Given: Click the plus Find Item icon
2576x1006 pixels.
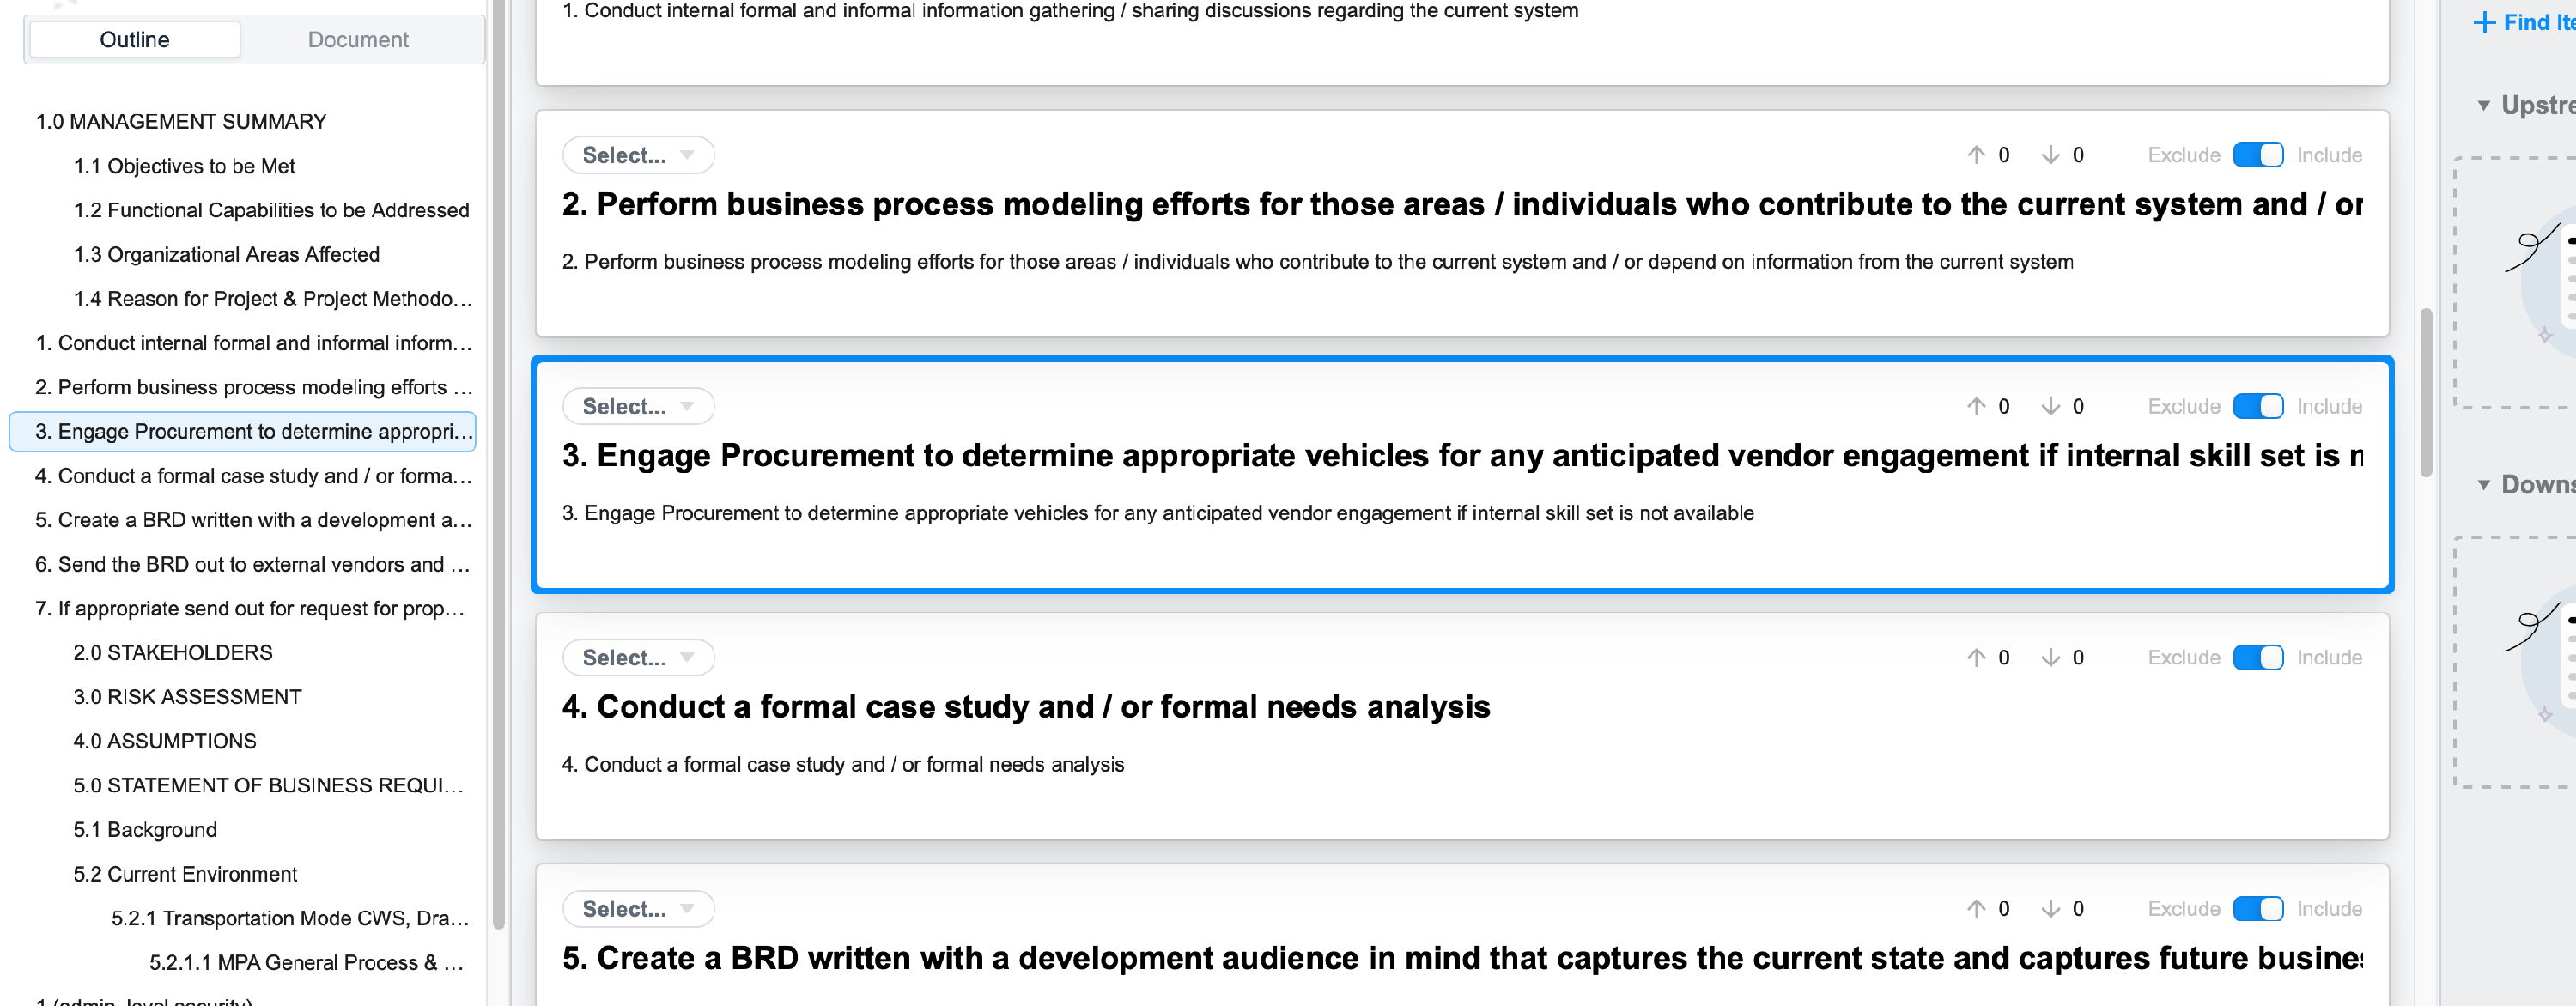Looking at the screenshot, I should coord(2484,23).
